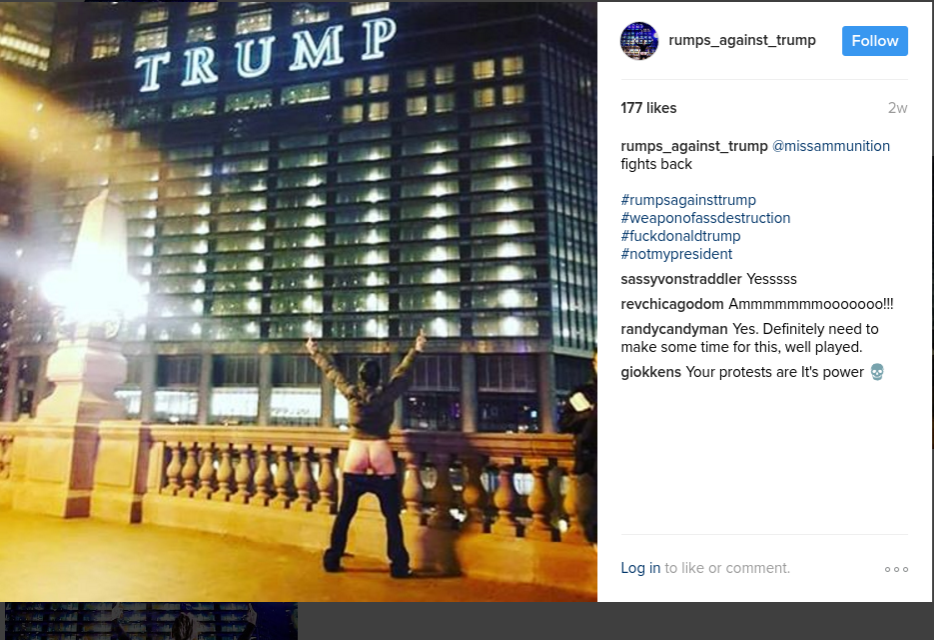Click the caption author rumps_against_trump name

694,146
